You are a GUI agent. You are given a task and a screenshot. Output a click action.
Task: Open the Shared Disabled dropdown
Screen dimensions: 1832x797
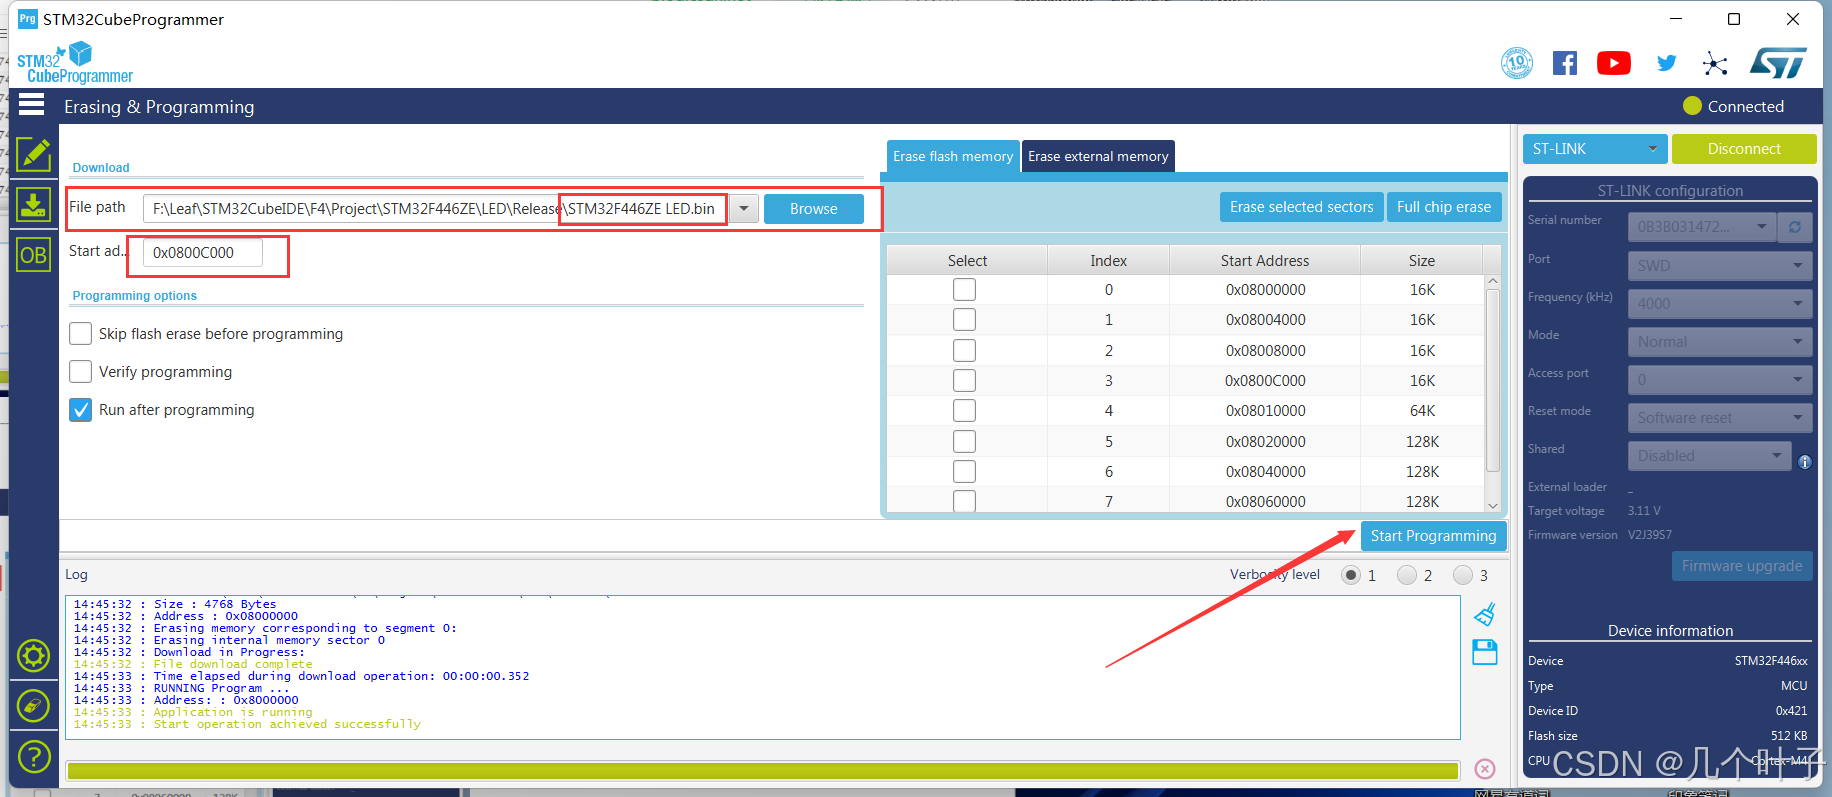point(1709,455)
